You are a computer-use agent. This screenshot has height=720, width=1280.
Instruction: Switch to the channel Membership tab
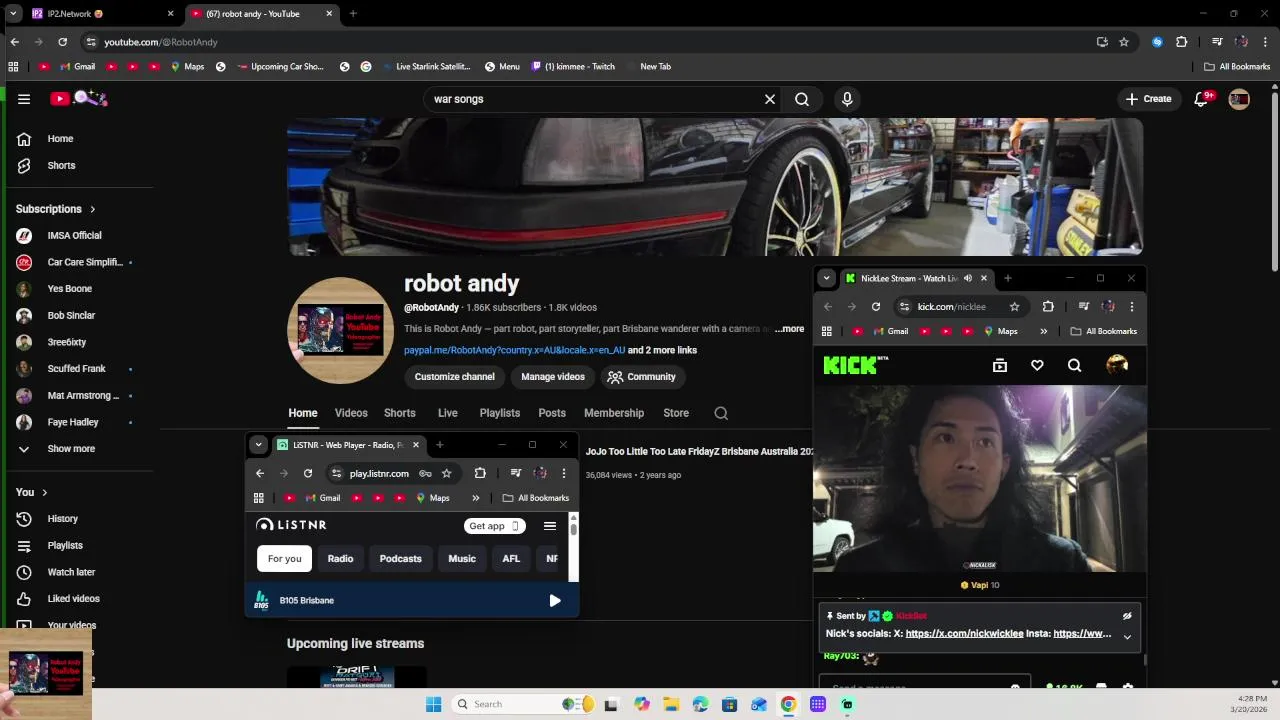click(614, 413)
